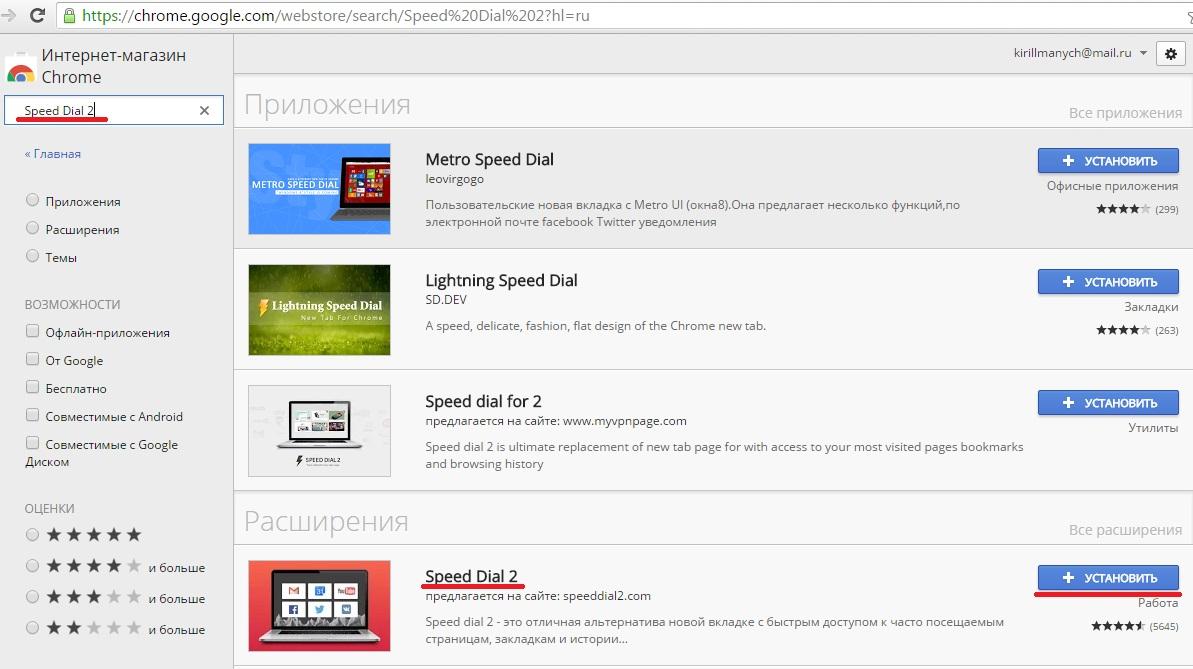1193x669 pixels.
Task: Click the green padlock security icon
Action: pos(69,15)
